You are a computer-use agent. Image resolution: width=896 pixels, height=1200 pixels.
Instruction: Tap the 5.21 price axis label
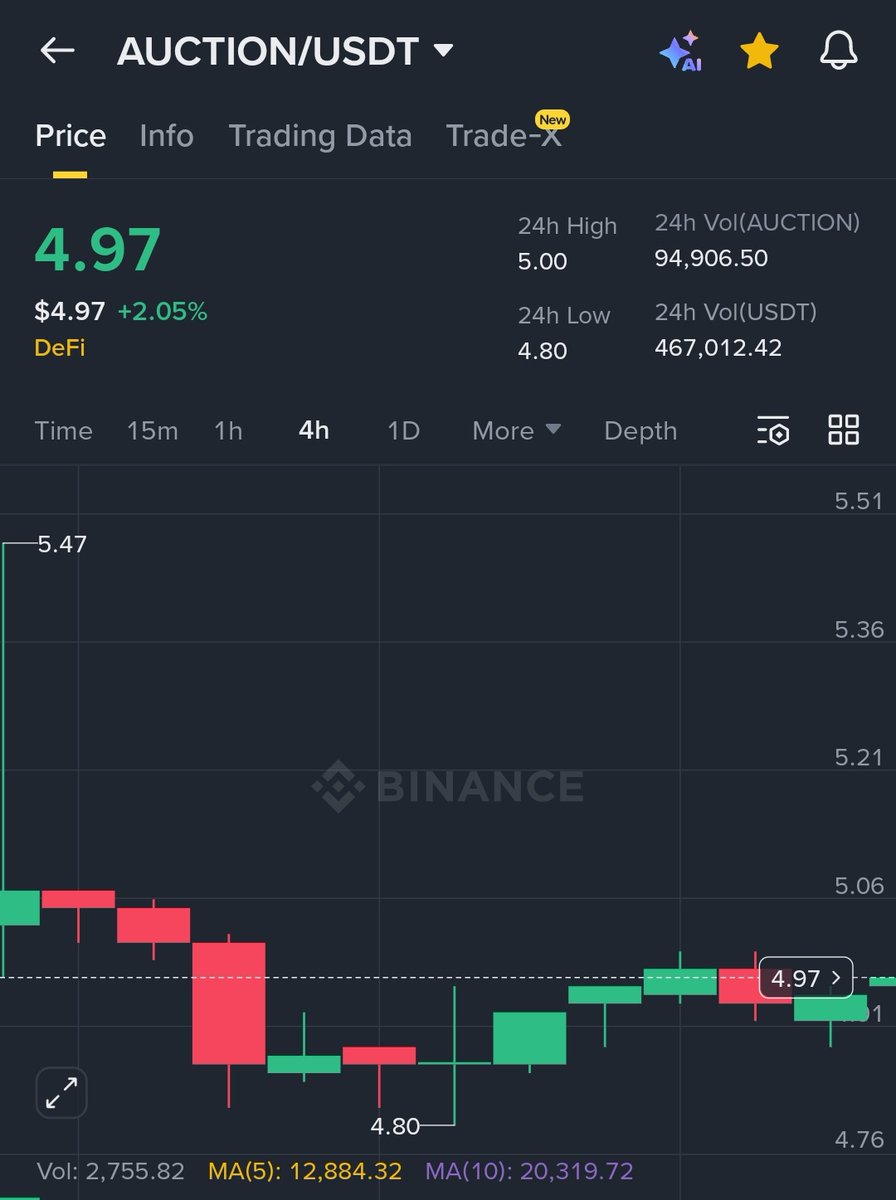click(860, 757)
